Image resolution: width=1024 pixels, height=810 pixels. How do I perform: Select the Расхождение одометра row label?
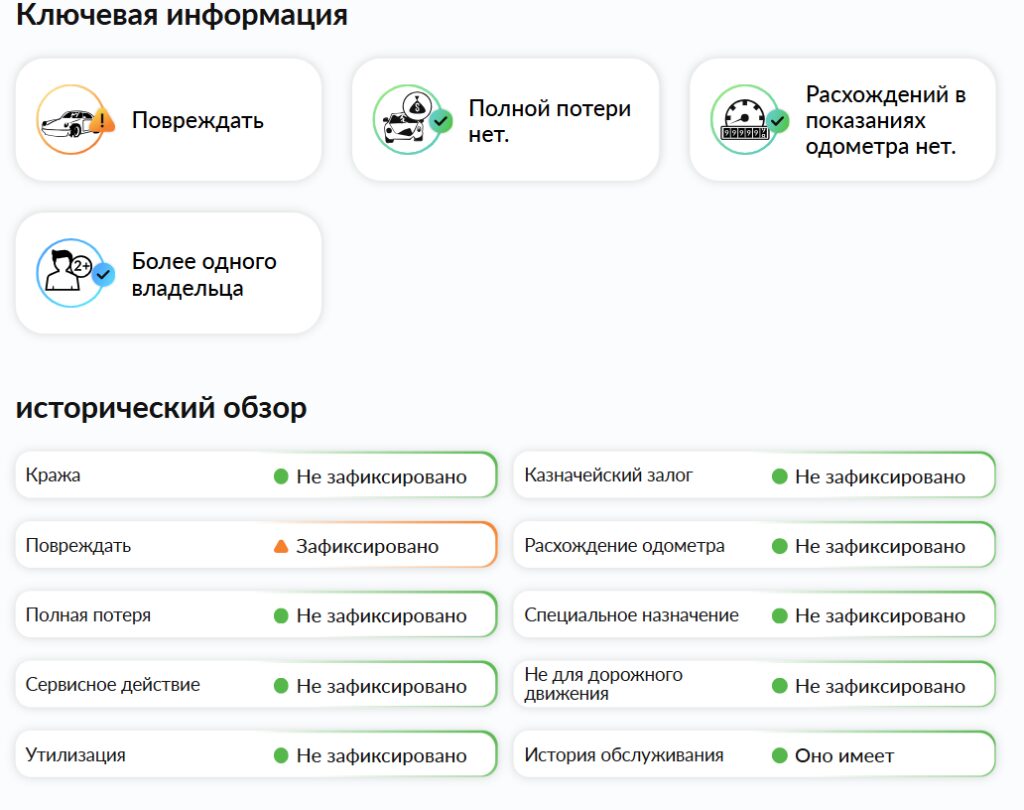pos(624,545)
